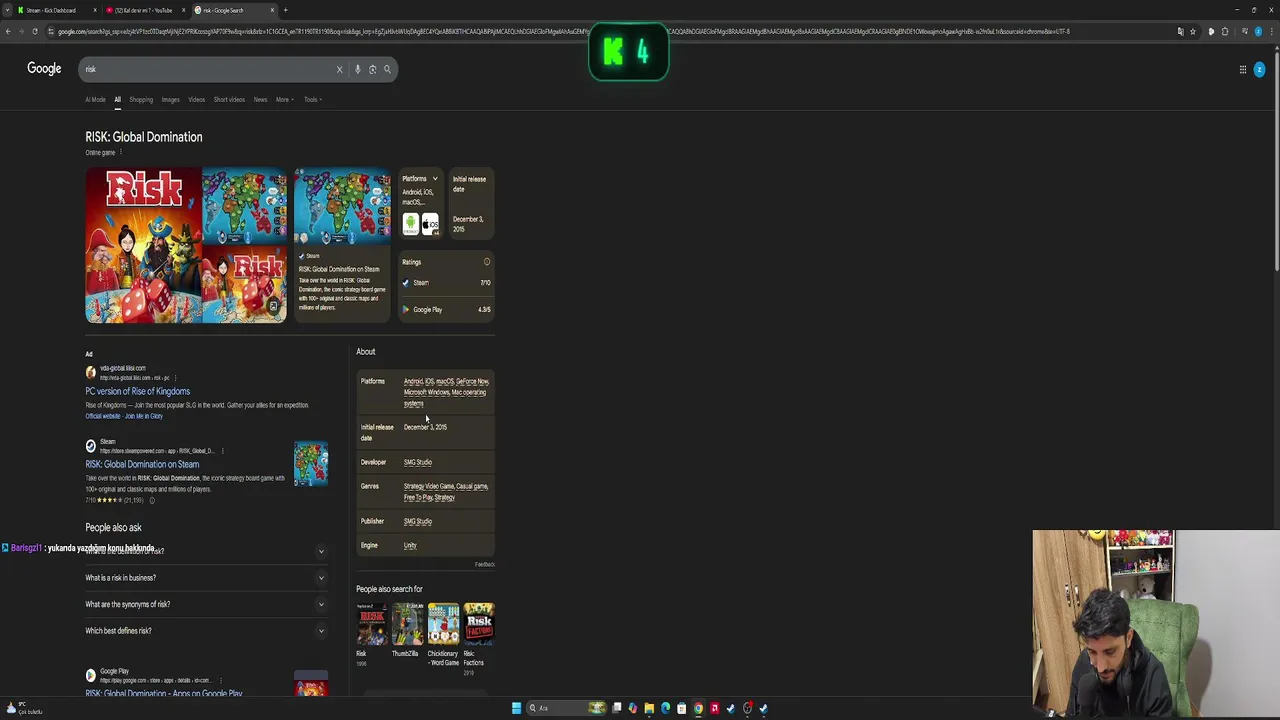Image resolution: width=1280 pixels, height=720 pixels.
Task: Click the translate page icon in the address bar
Action: click(1180, 31)
